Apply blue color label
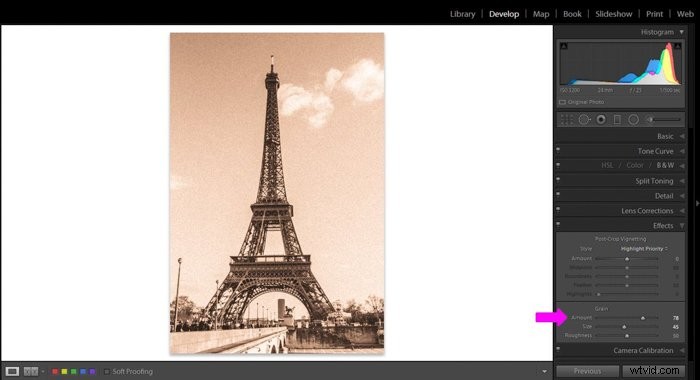The image size is (700, 380). coord(83,372)
